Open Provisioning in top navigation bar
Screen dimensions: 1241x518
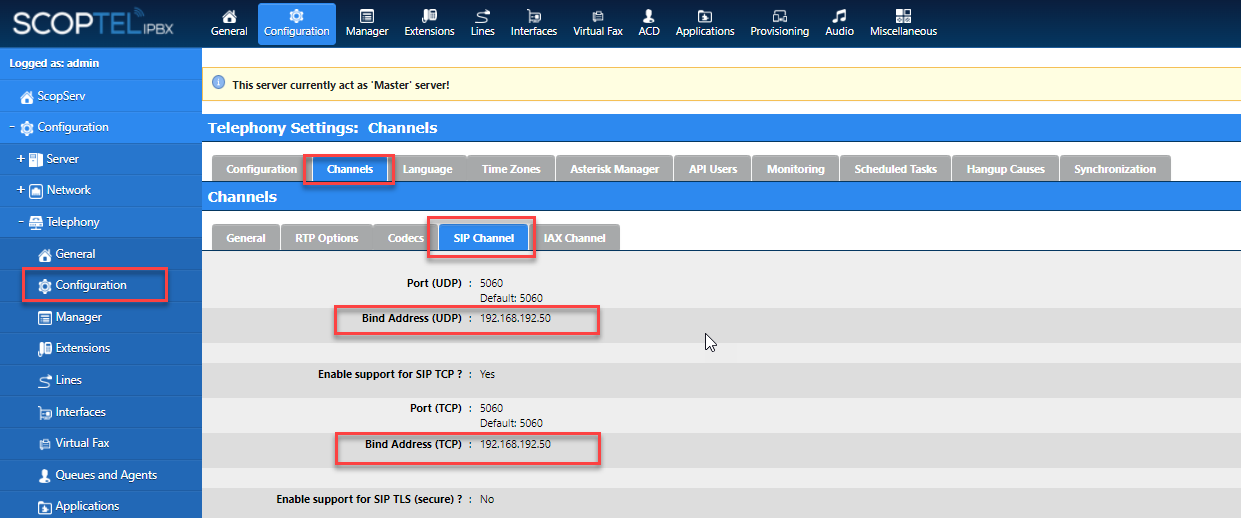pyautogui.click(x=780, y=23)
